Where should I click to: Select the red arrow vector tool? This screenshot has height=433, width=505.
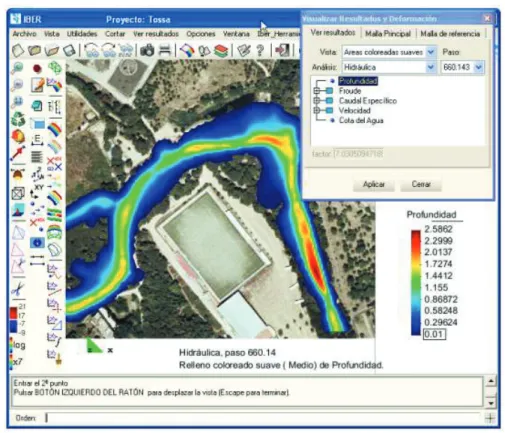tap(18, 153)
